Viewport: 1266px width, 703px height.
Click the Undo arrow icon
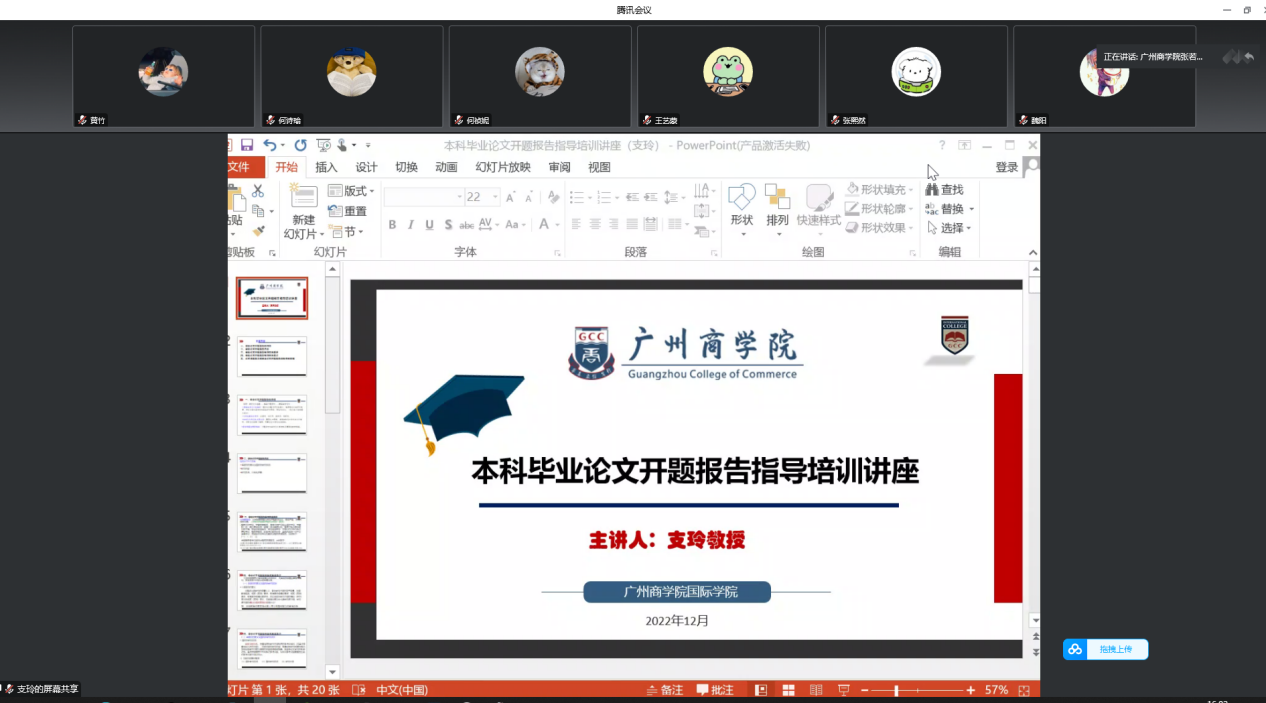click(269, 145)
